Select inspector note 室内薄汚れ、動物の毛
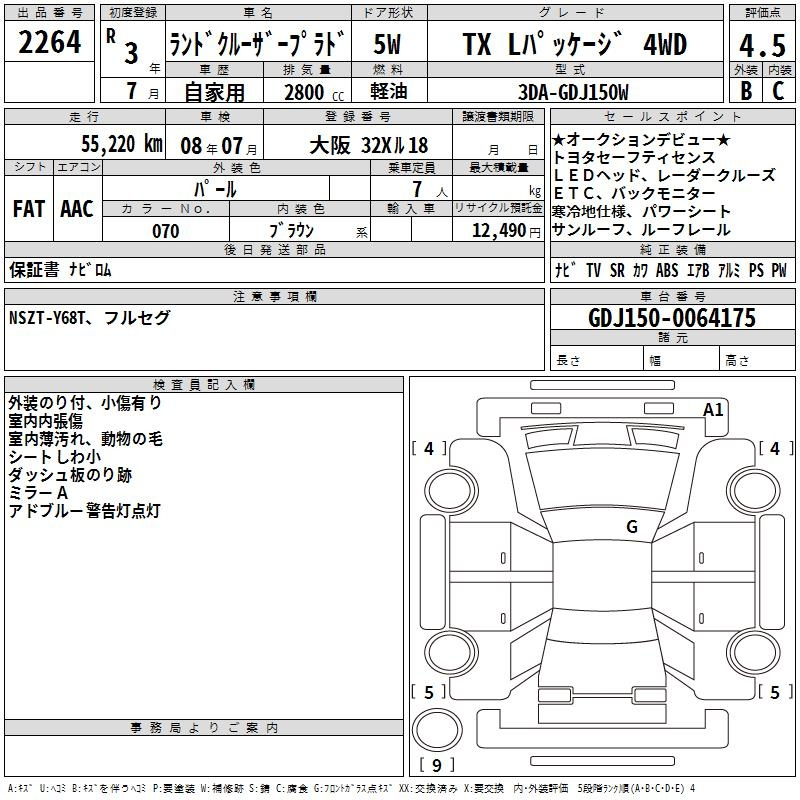The width and height of the screenshot is (800, 800). (85, 439)
